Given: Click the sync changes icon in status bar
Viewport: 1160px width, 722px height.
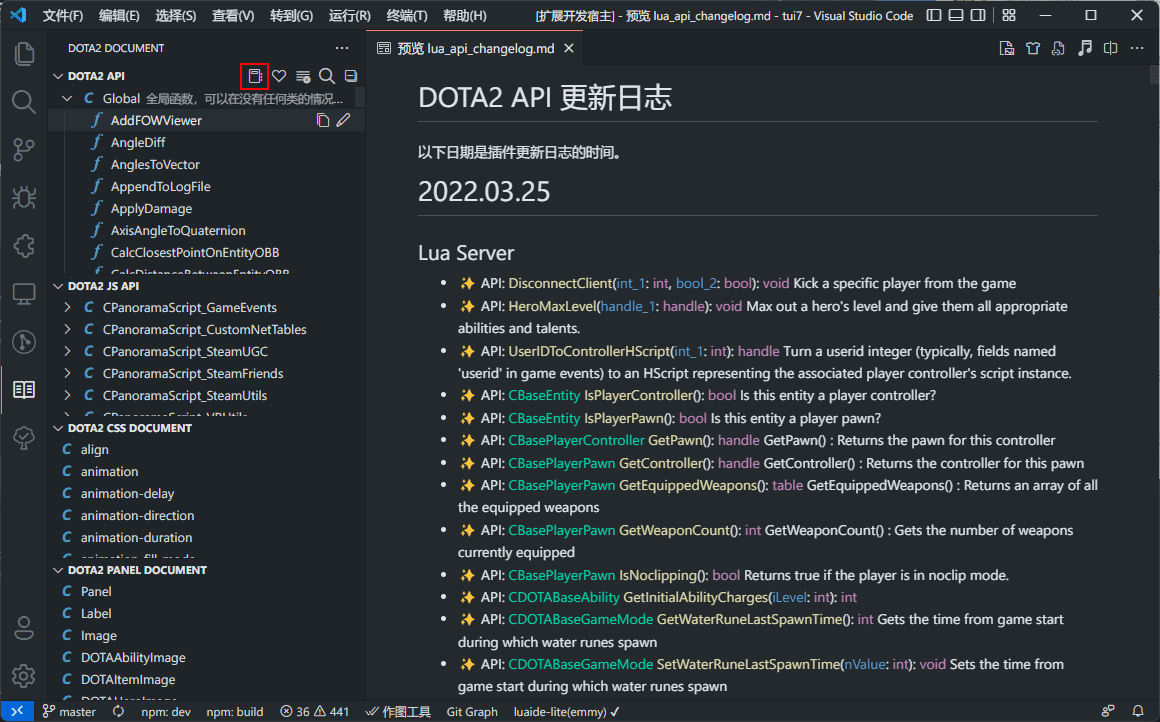Looking at the screenshot, I should coord(118,712).
